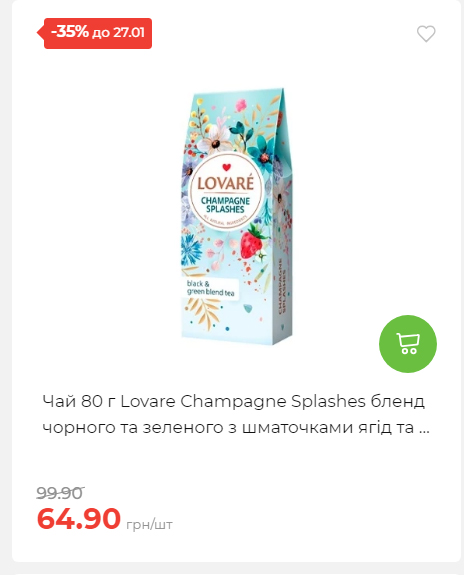Click the vertical Champagne Splashes text on package side
This screenshot has height=575, width=464.
click(x=282, y=286)
